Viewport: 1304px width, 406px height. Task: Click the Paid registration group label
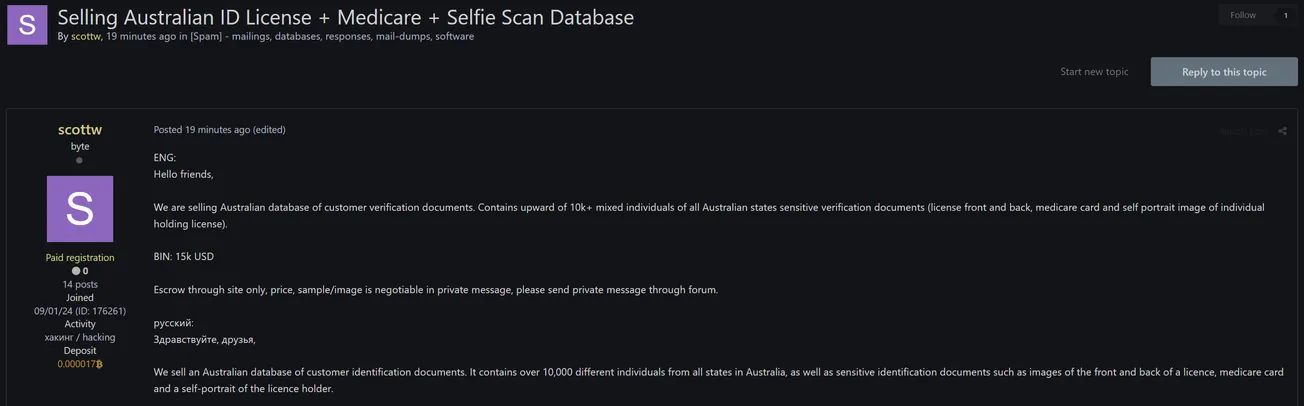pyautogui.click(x=80, y=258)
